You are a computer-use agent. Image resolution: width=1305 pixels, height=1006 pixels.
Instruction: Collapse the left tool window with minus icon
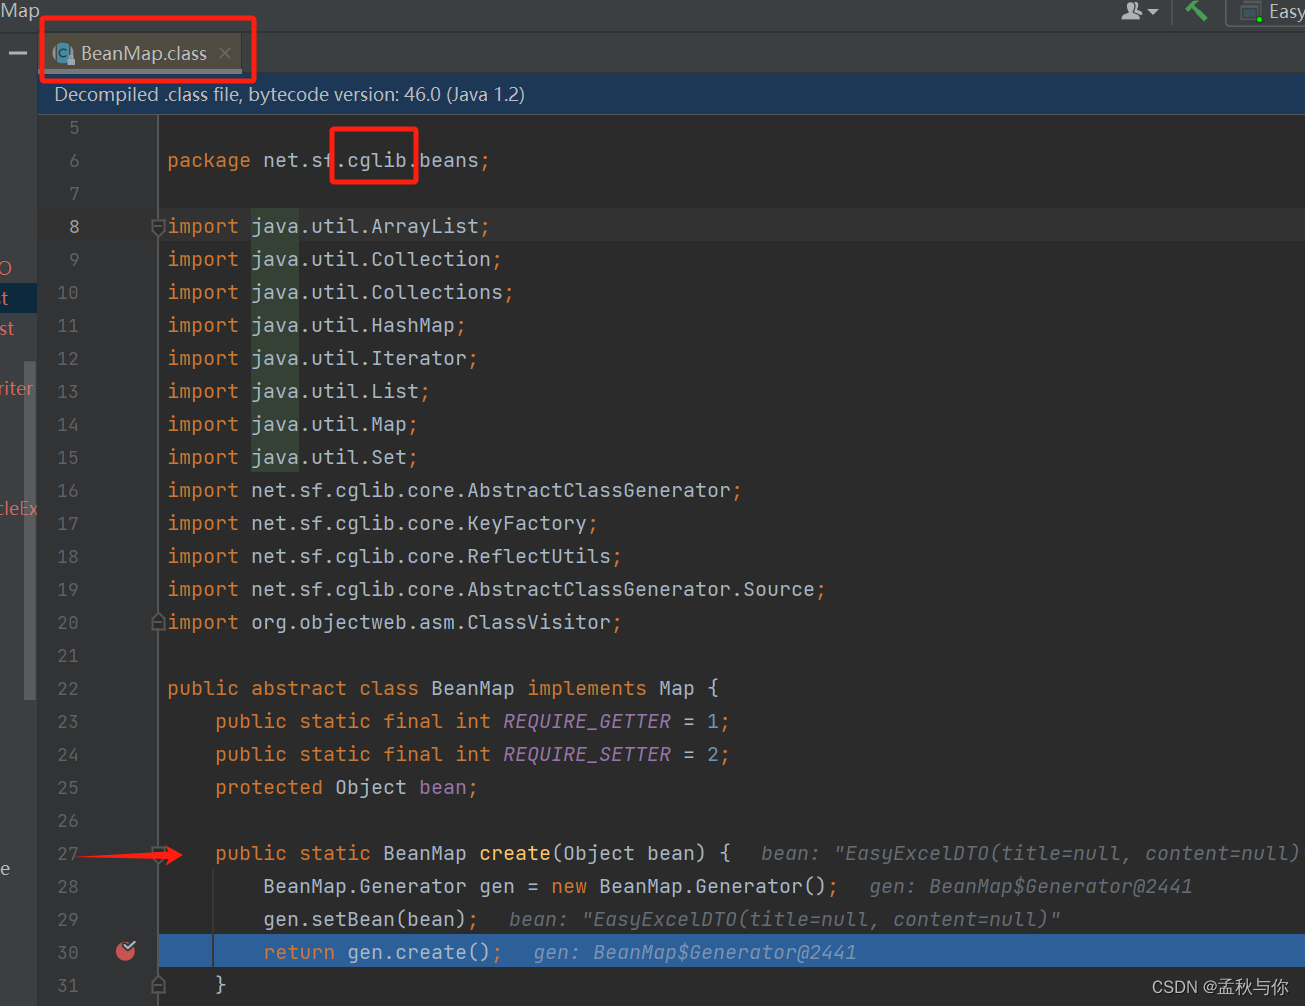18,53
